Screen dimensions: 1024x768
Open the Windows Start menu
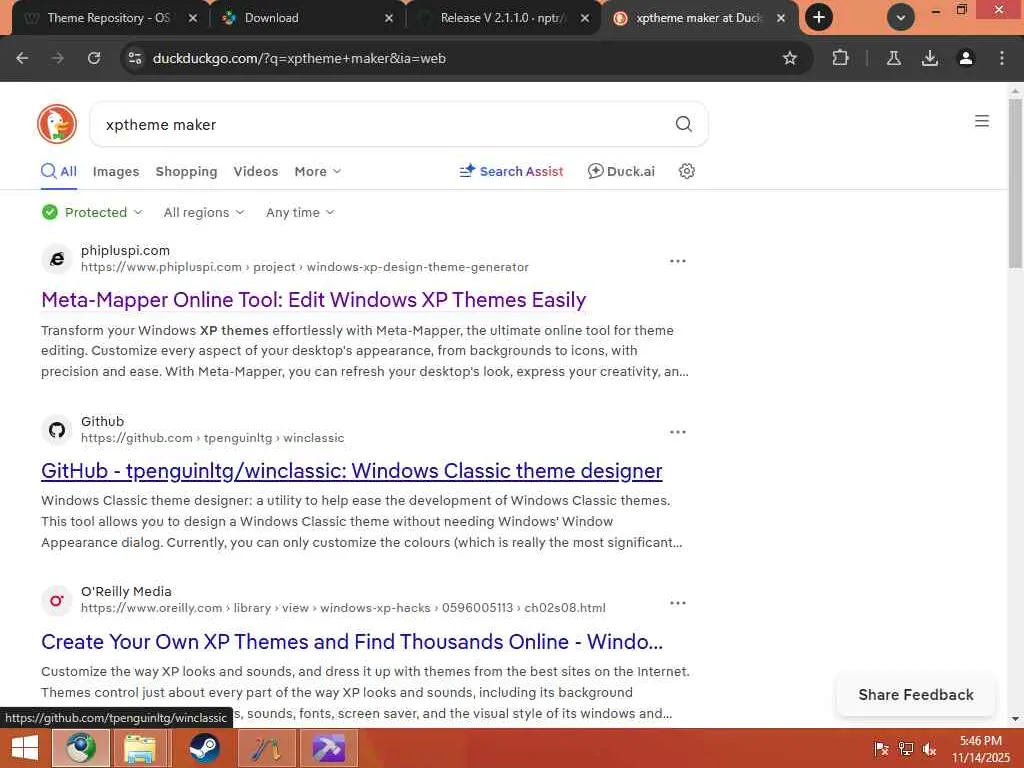click(24, 748)
